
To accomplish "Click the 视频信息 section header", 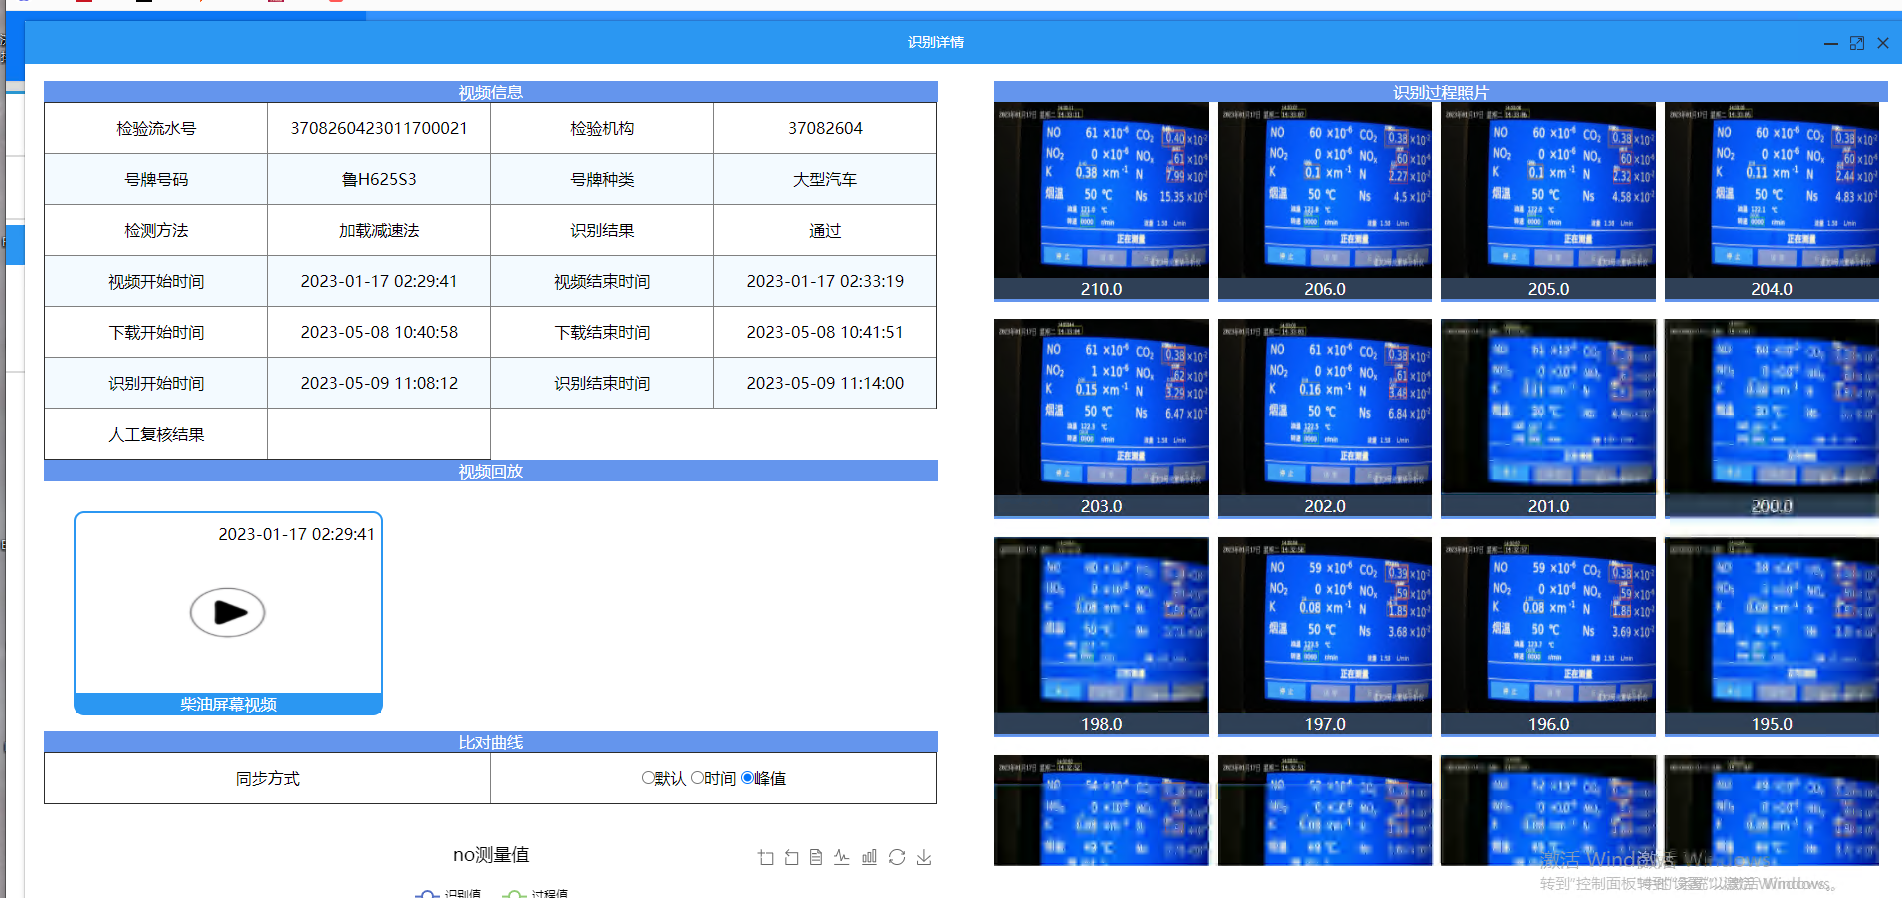I will tap(491, 92).
